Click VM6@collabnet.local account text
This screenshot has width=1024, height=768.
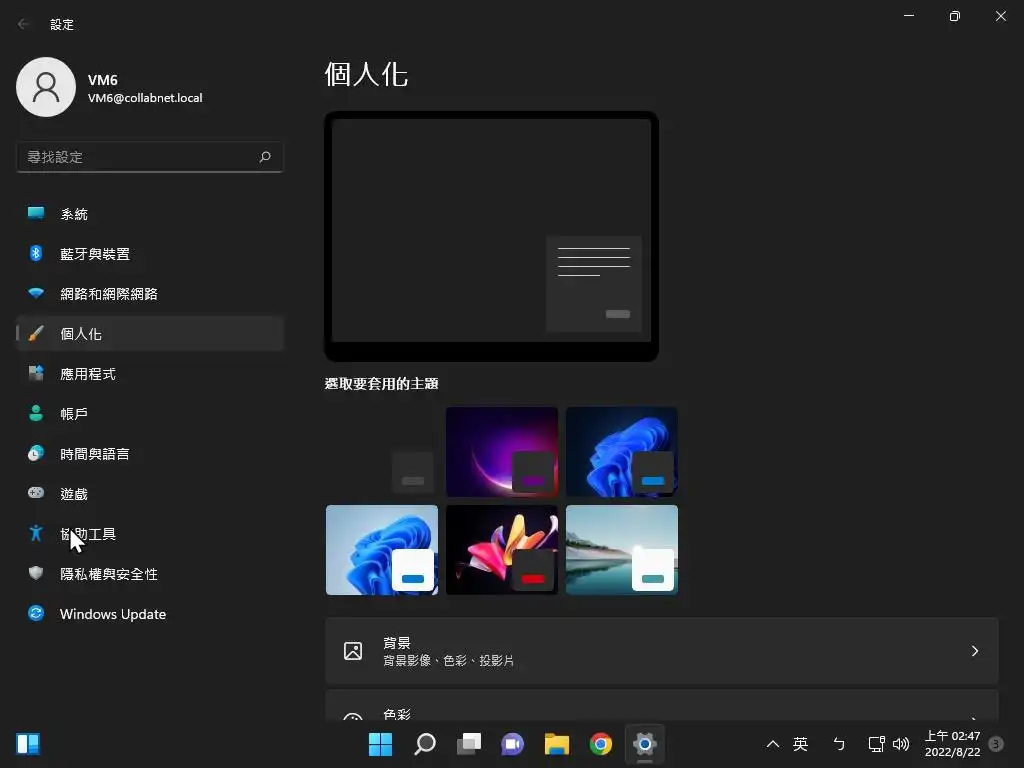(145, 98)
